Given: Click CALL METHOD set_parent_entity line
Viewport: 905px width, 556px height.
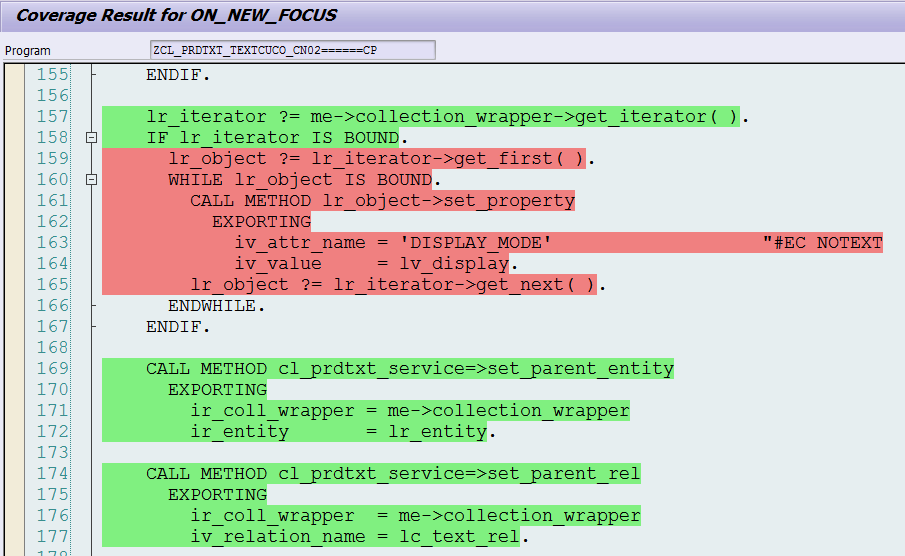Looking at the screenshot, I should point(410,369).
